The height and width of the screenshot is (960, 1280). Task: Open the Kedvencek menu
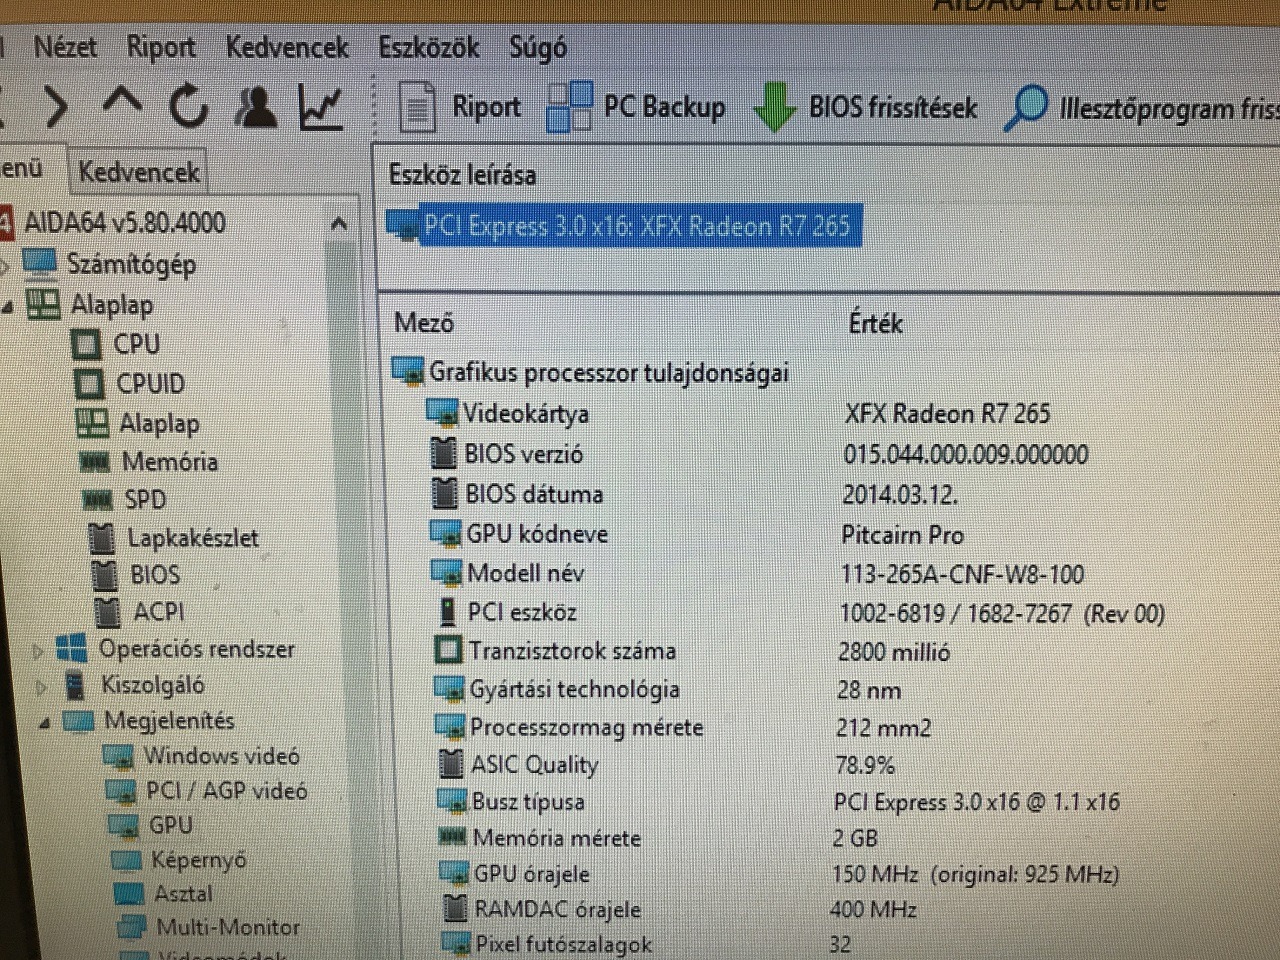(287, 47)
